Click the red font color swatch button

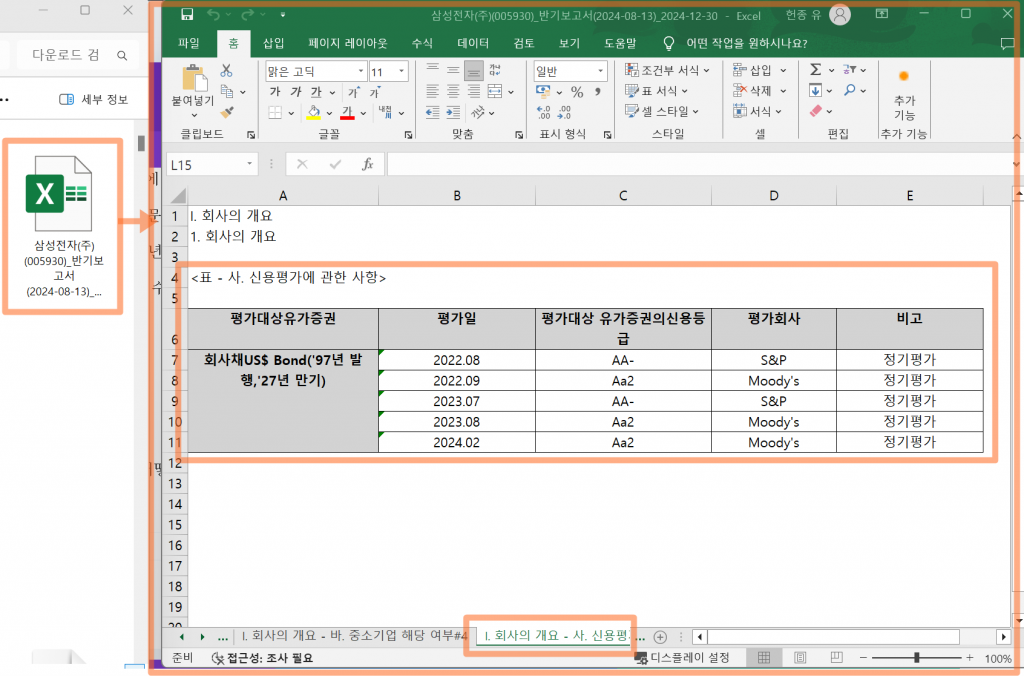click(x=347, y=112)
